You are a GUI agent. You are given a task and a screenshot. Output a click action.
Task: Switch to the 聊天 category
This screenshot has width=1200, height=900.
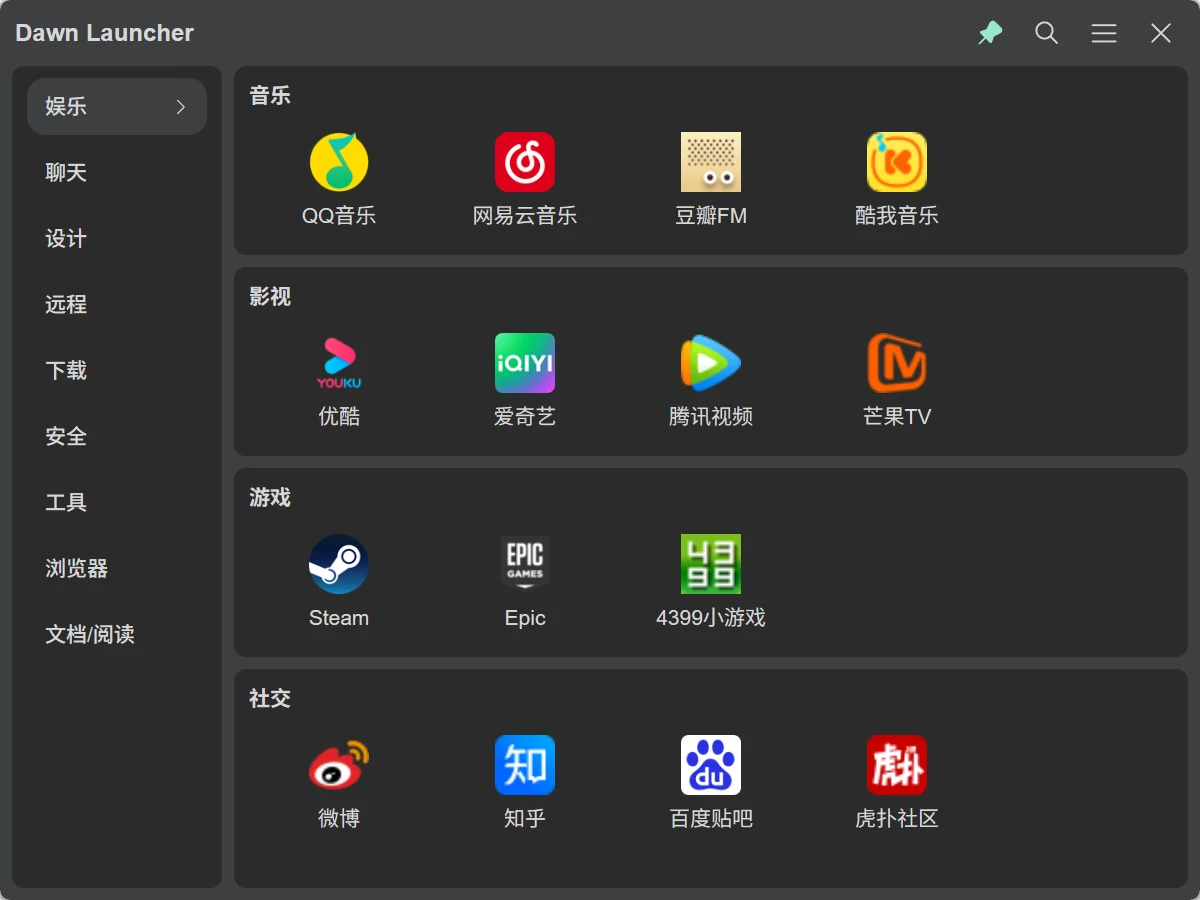(x=117, y=173)
